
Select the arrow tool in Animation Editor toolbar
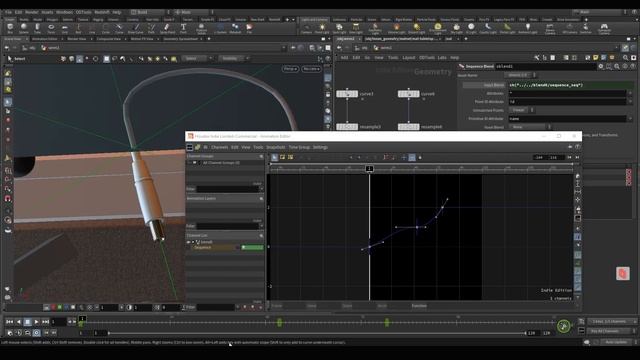[275, 157]
